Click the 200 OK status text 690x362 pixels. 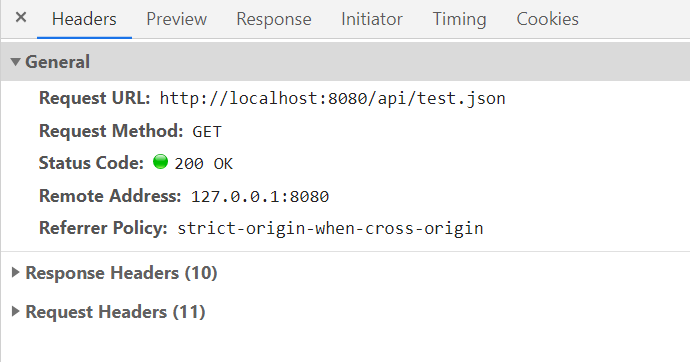(x=203, y=164)
